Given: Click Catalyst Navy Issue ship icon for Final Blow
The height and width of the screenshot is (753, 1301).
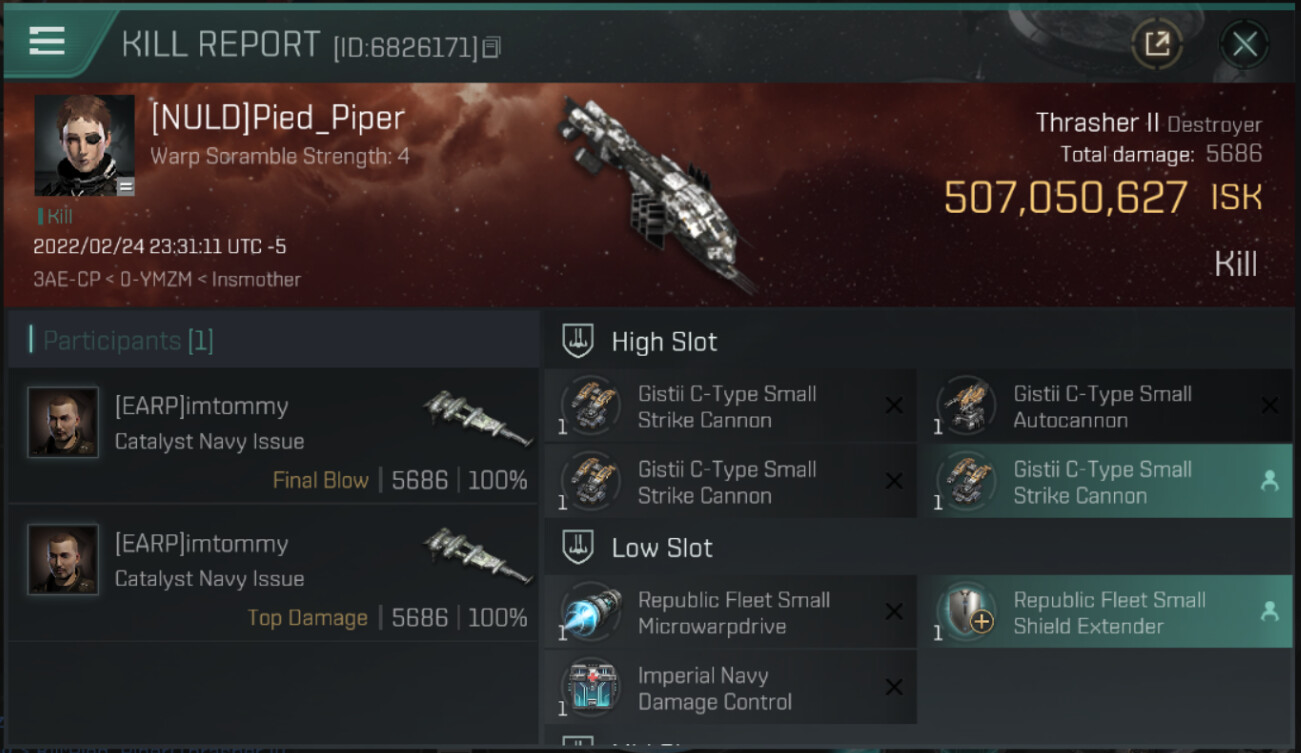Looking at the screenshot, I should 477,417.
